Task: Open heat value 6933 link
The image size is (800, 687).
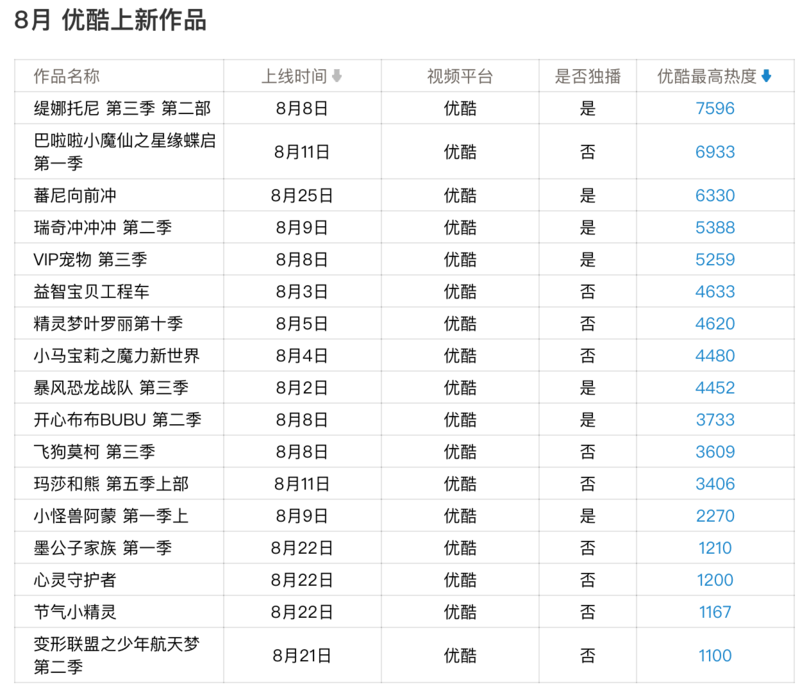Action: 715,151
